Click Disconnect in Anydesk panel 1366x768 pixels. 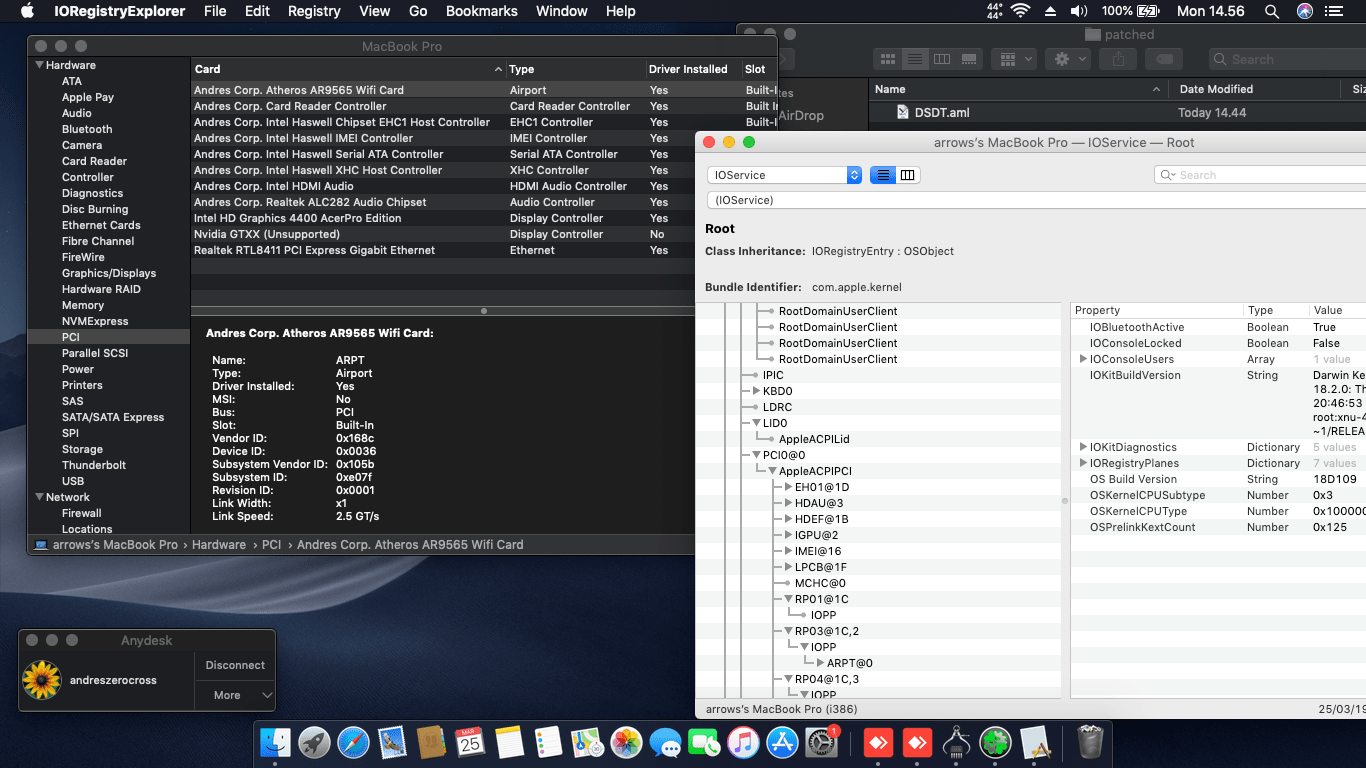tap(235, 665)
